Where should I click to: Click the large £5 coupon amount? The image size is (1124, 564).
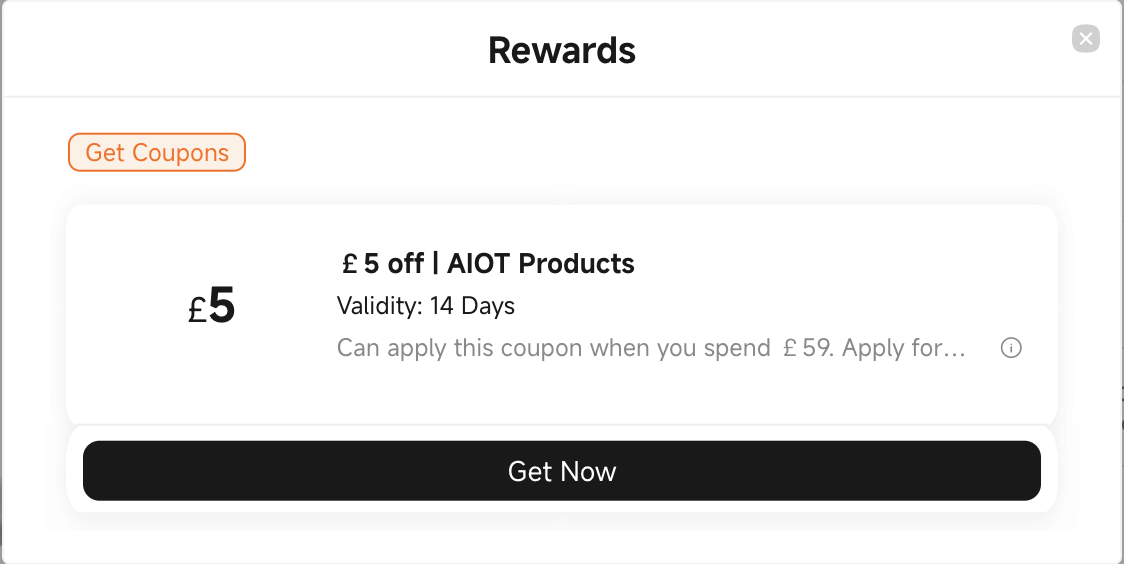(211, 306)
